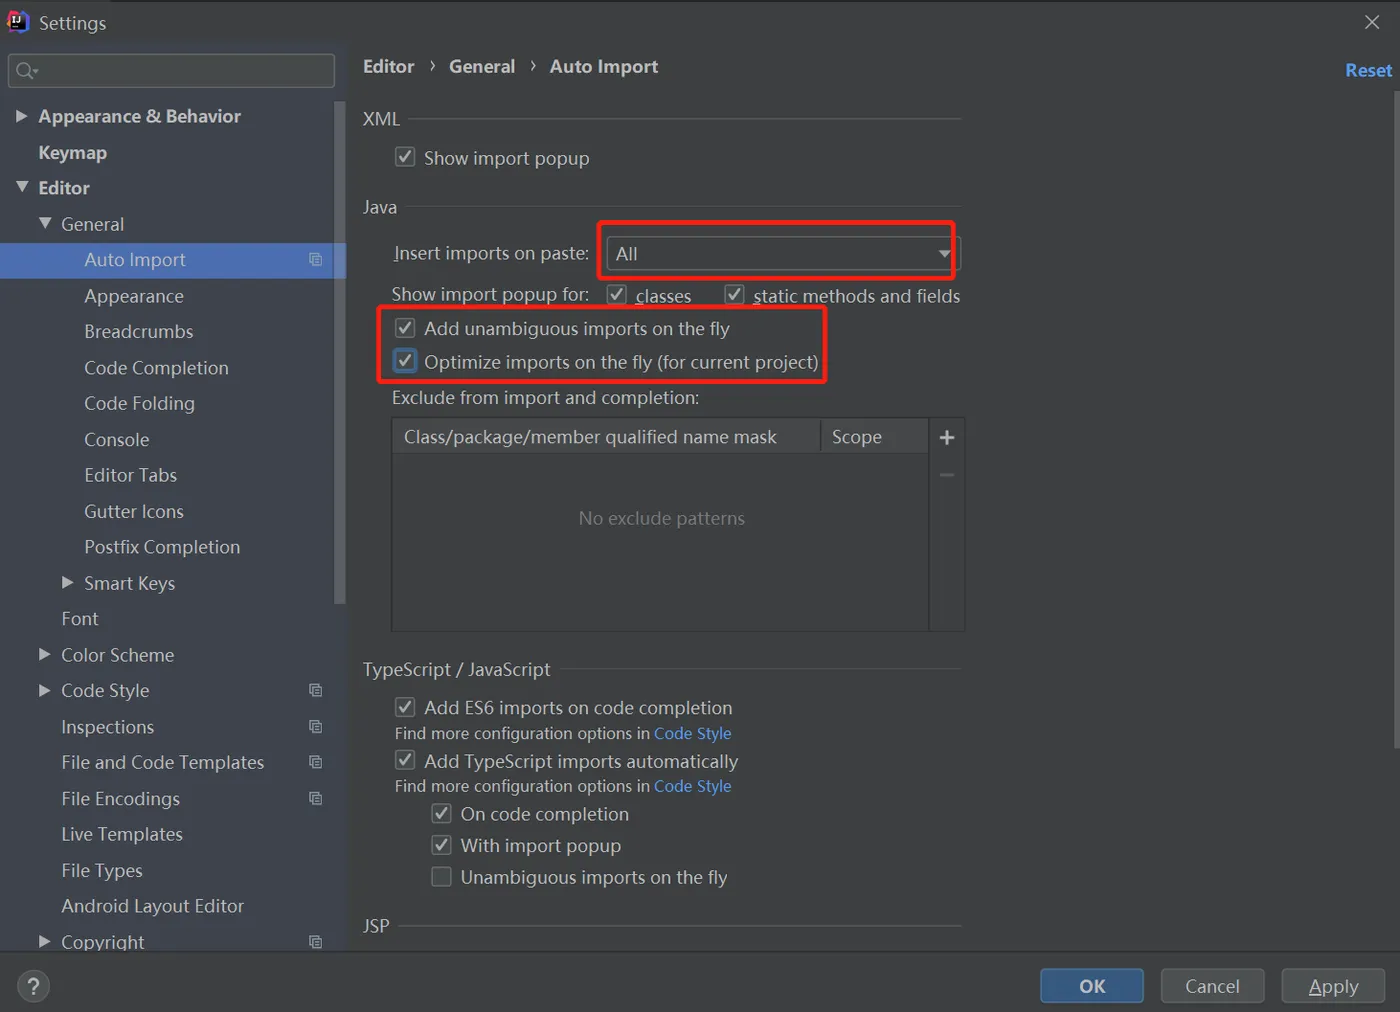Click the Reset link
The width and height of the screenshot is (1400, 1012).
click(x=1368, y=70)
